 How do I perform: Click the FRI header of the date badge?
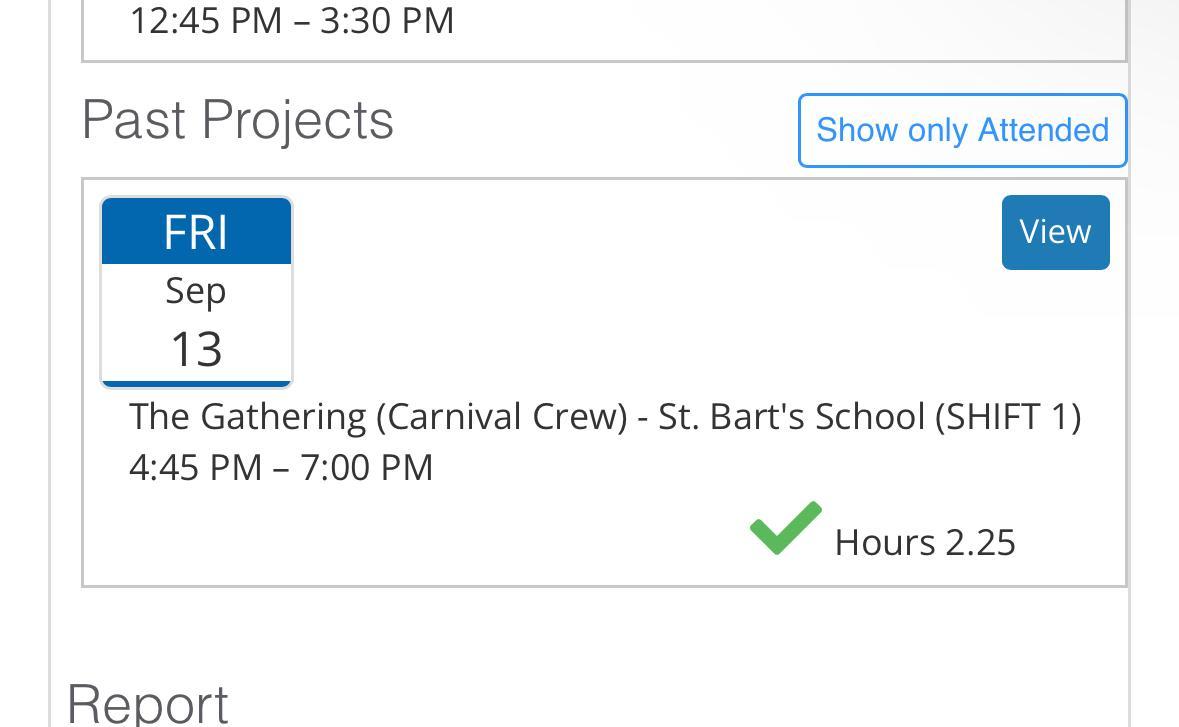pos(196,232)
